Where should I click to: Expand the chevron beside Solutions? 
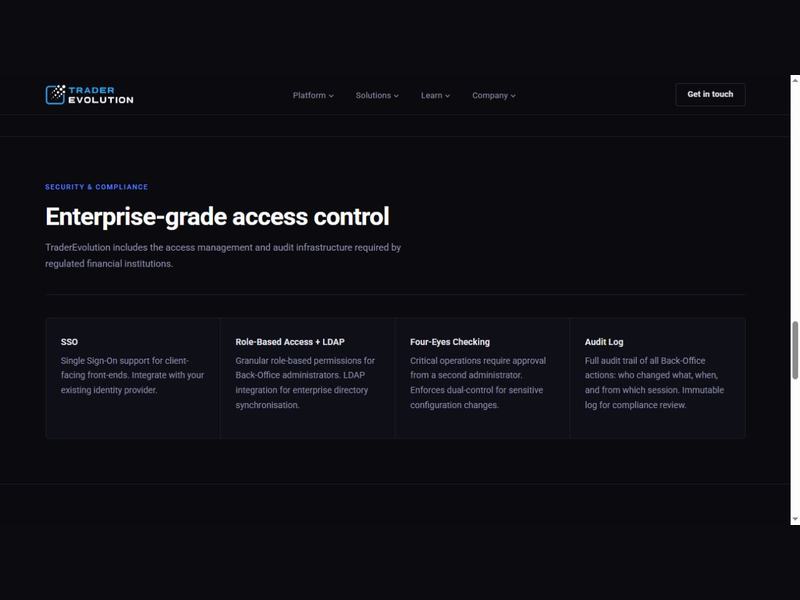click(396, 96)
